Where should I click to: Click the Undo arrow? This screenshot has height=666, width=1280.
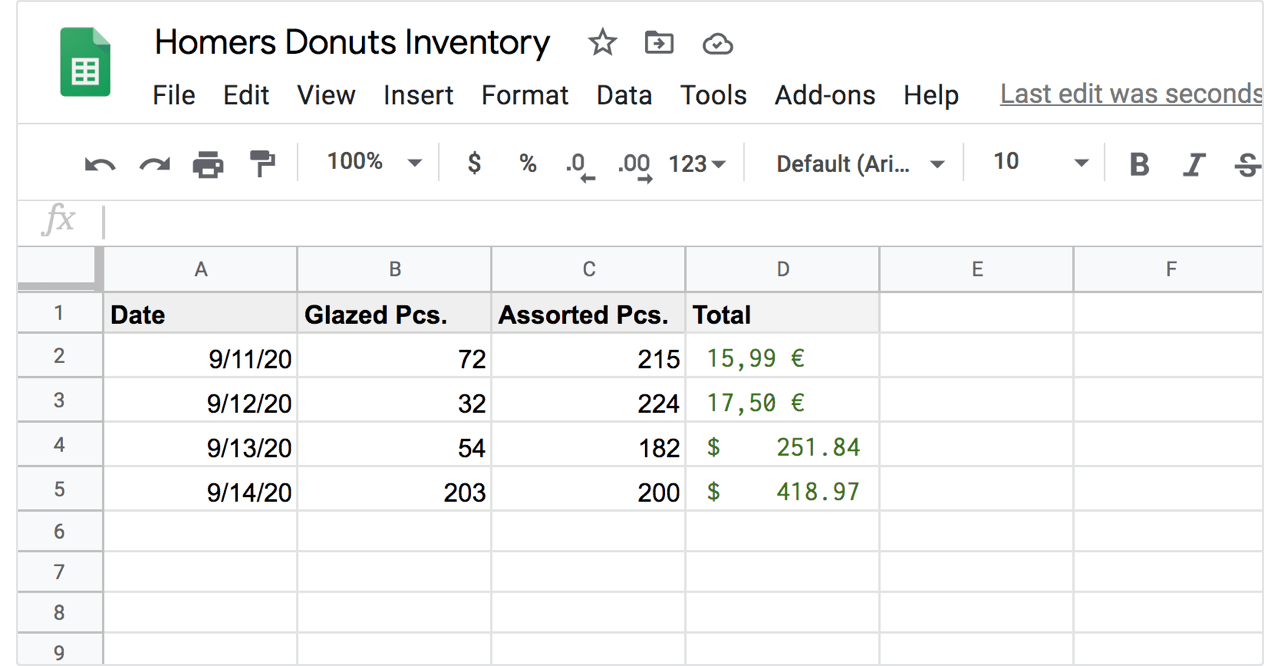point(100,164)
